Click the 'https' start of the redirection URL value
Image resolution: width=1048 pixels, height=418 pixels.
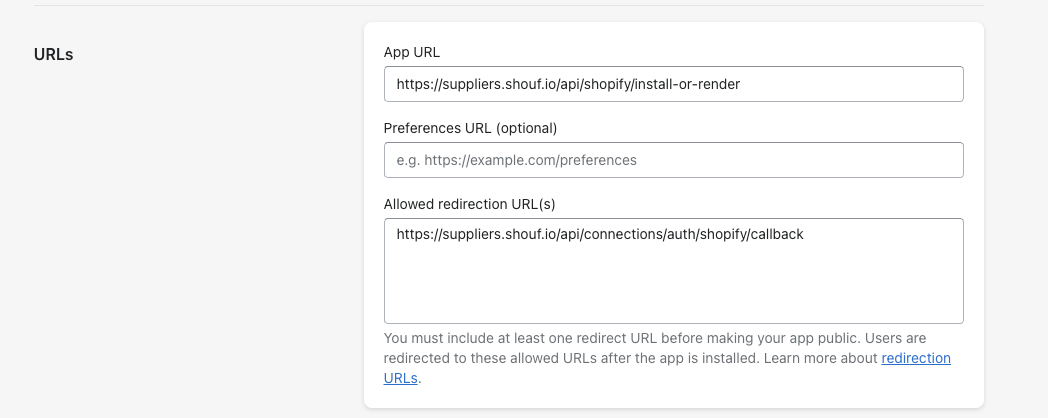coord(412,235)
